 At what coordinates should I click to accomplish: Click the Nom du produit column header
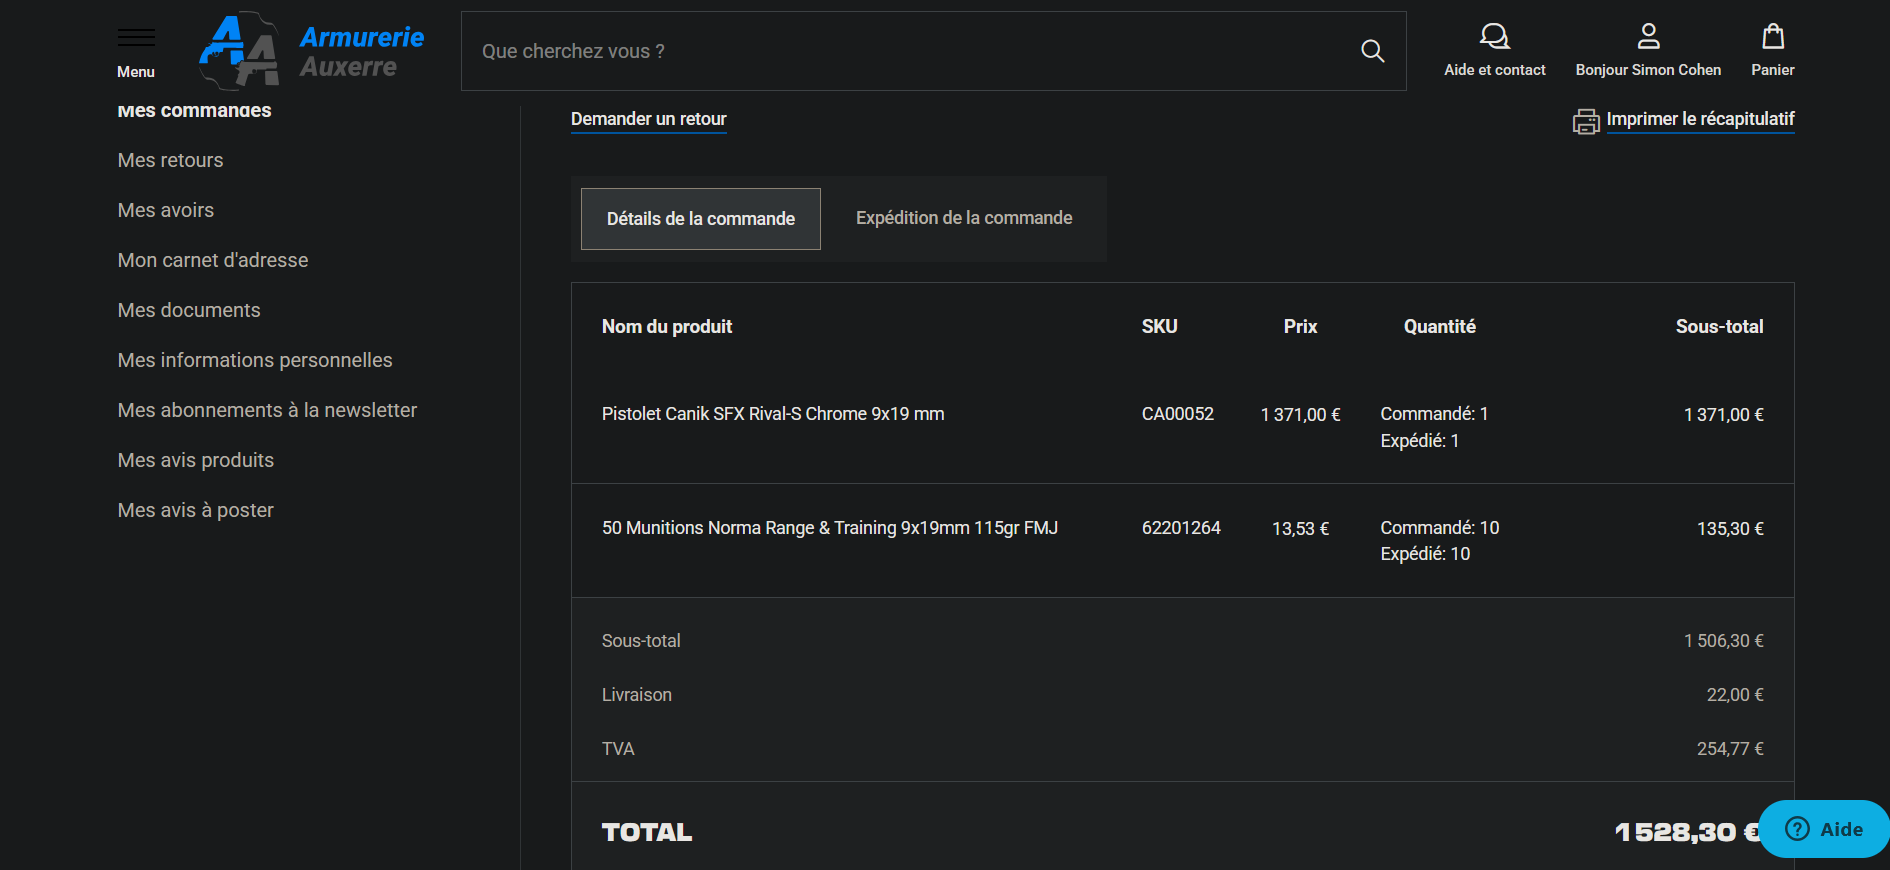click(x=667, y=327)
